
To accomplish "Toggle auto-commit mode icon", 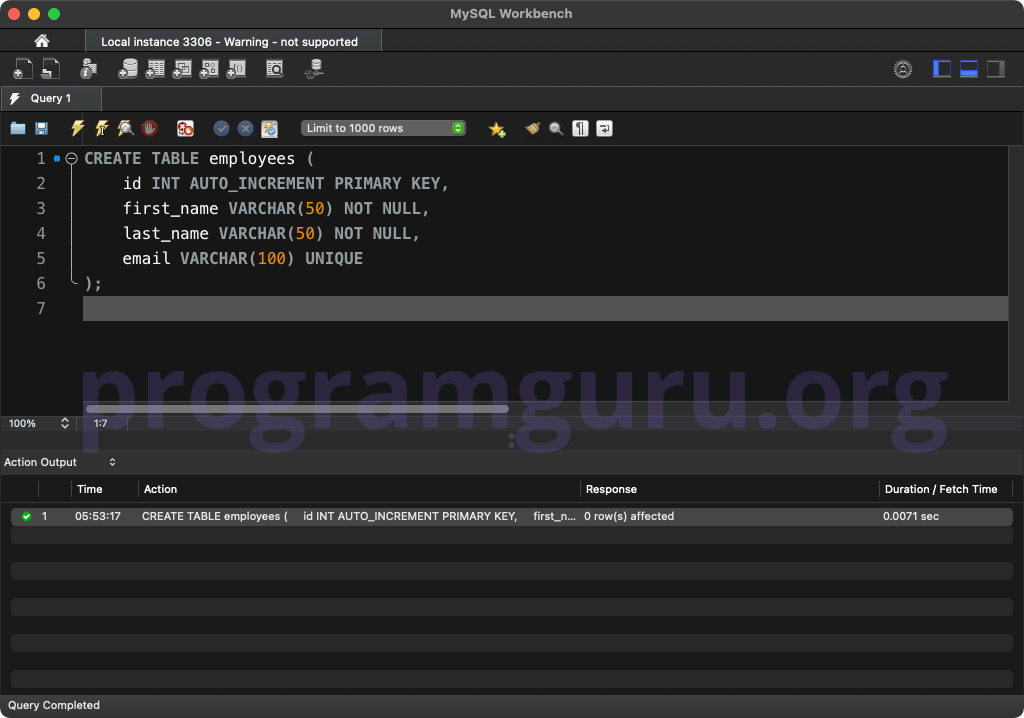I will [270, 128].
